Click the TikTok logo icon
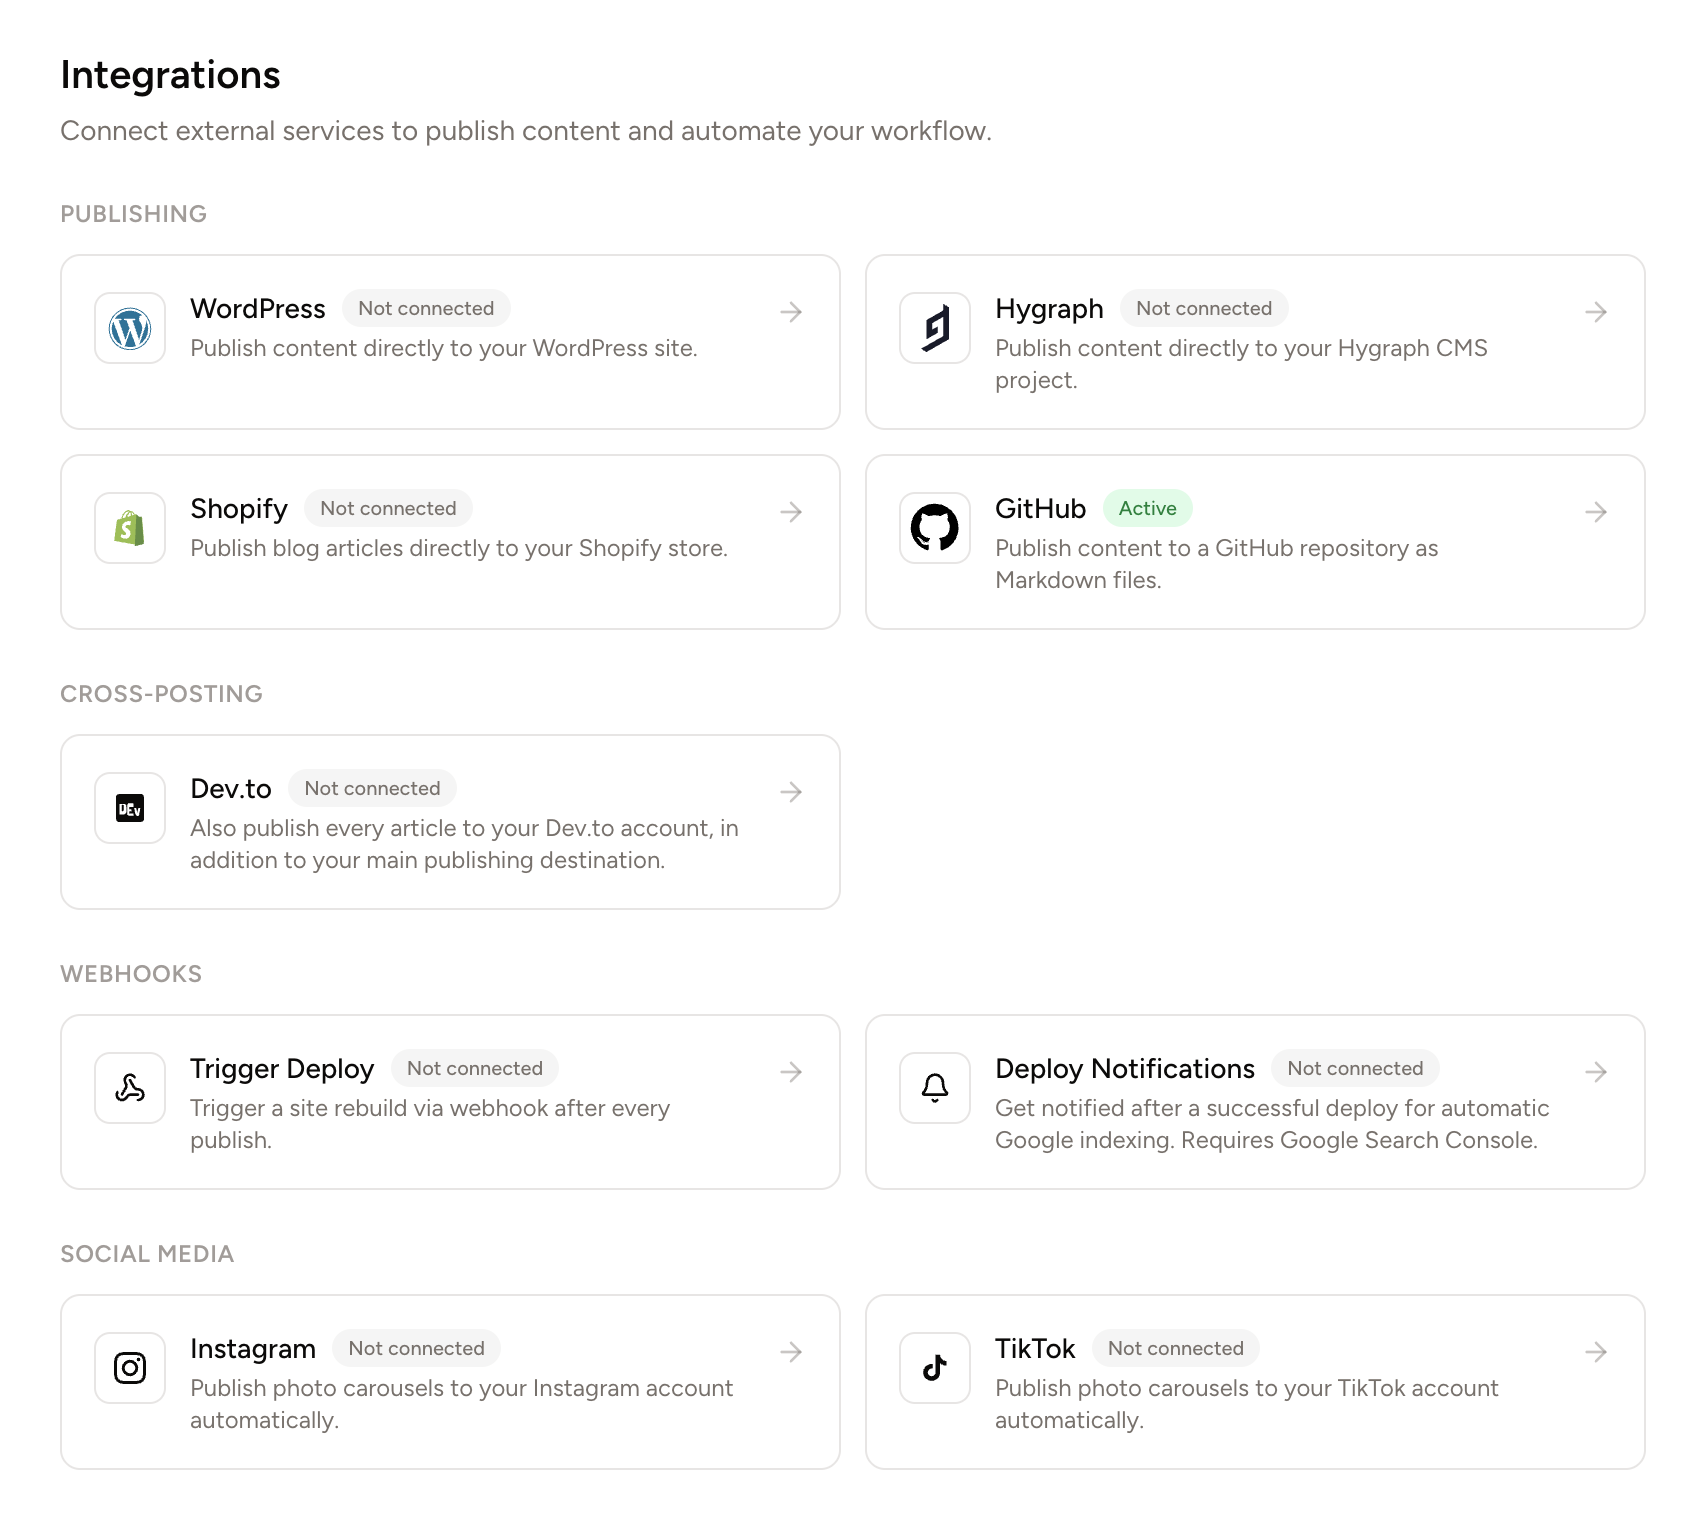This screenshot has width=1706, height=1522. [935, 1368]
